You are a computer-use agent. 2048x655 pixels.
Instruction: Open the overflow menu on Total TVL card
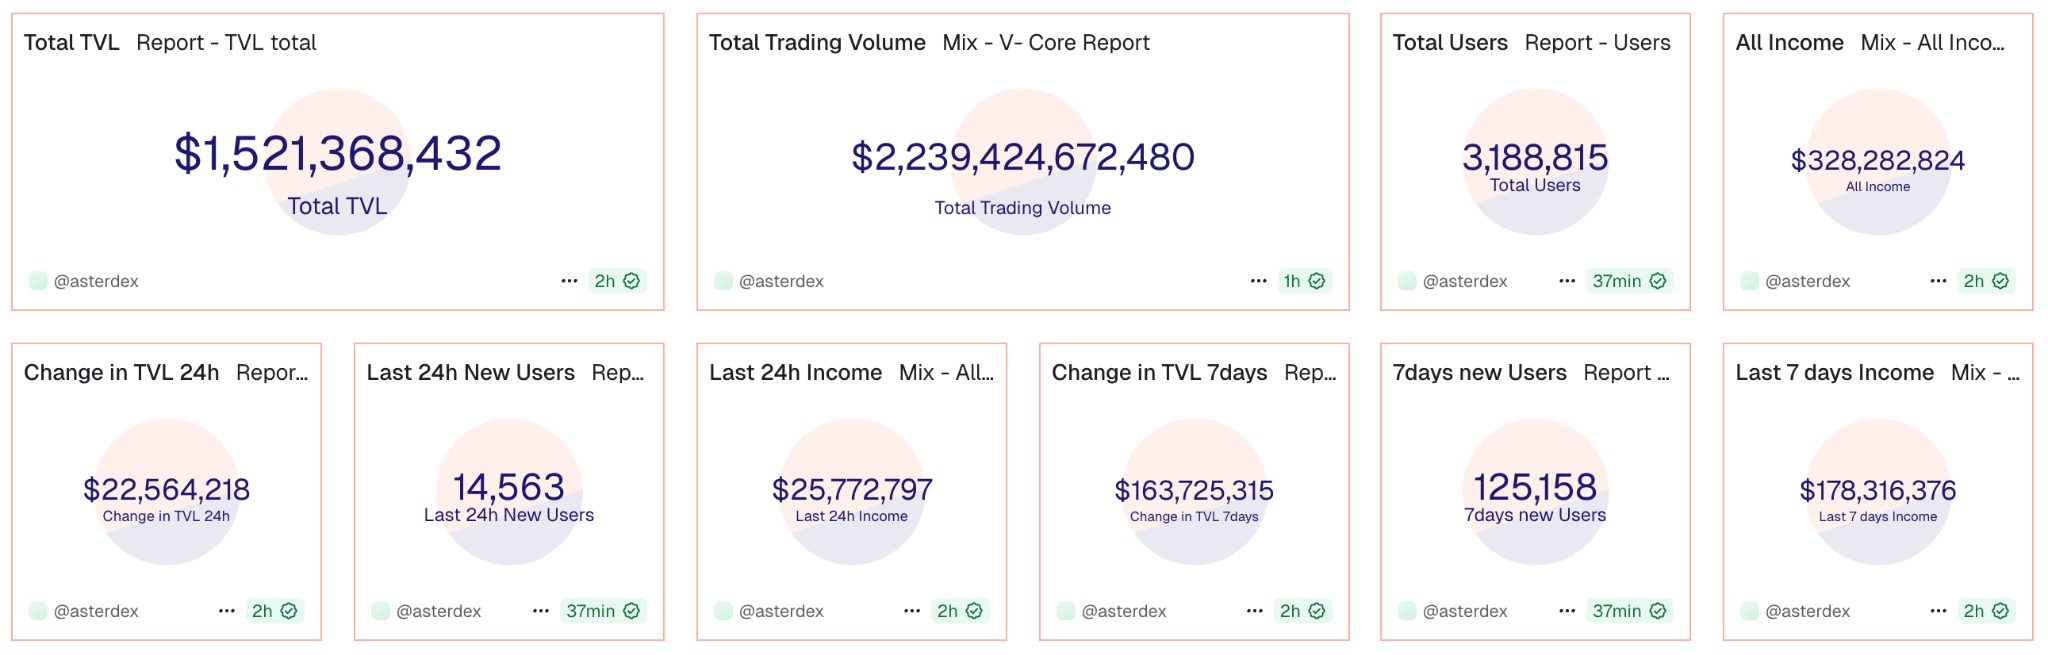point(570,281)
